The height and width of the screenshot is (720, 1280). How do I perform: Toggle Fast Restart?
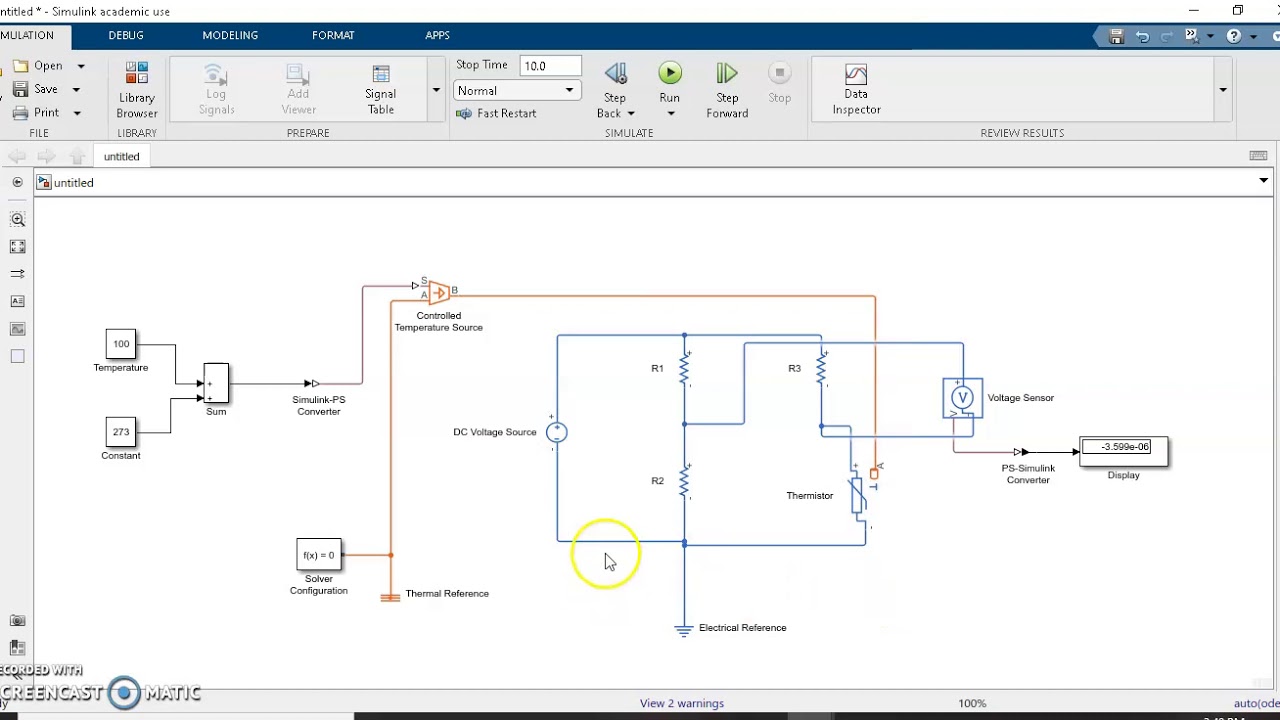tap(496, 113)
